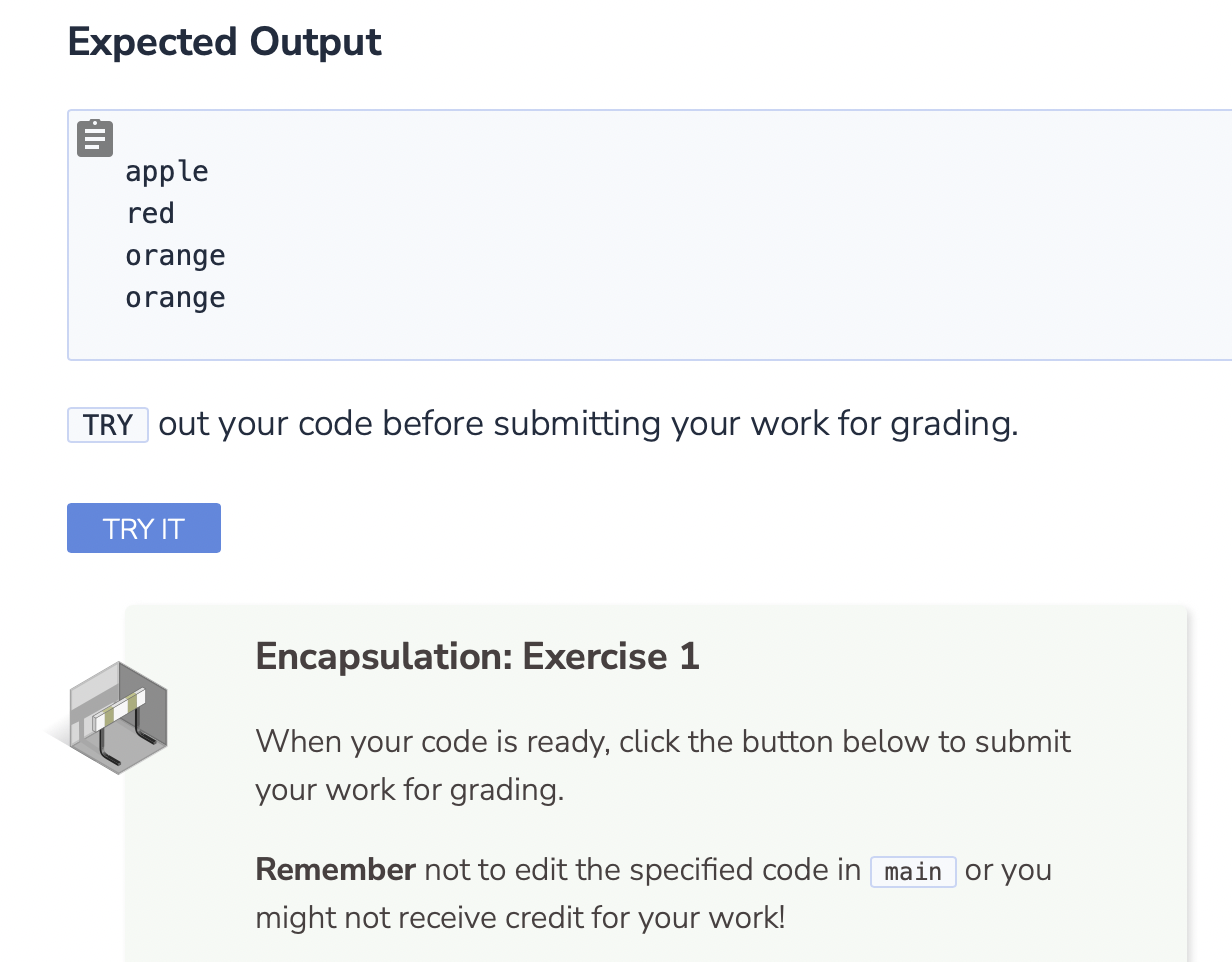Click the inline TRY keyboard badge
Screen dimensions: 1232x962
click(107, 424)
